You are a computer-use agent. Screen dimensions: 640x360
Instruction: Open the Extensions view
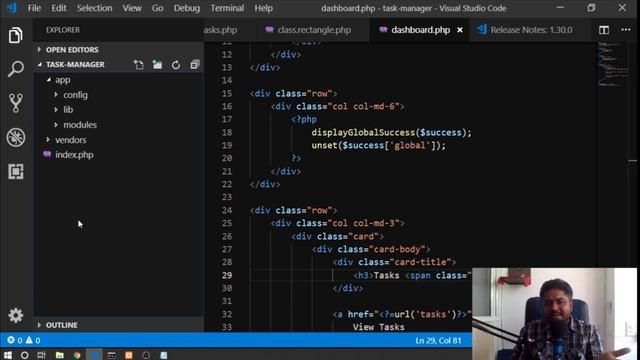[16, 171]
